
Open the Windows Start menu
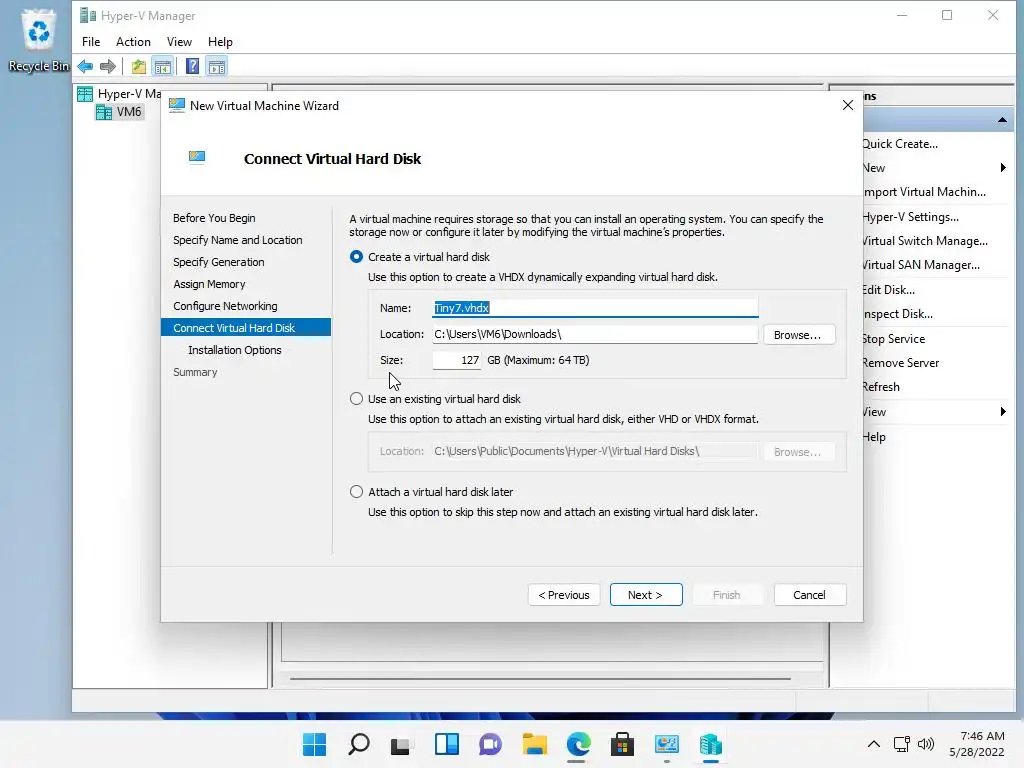314,744
